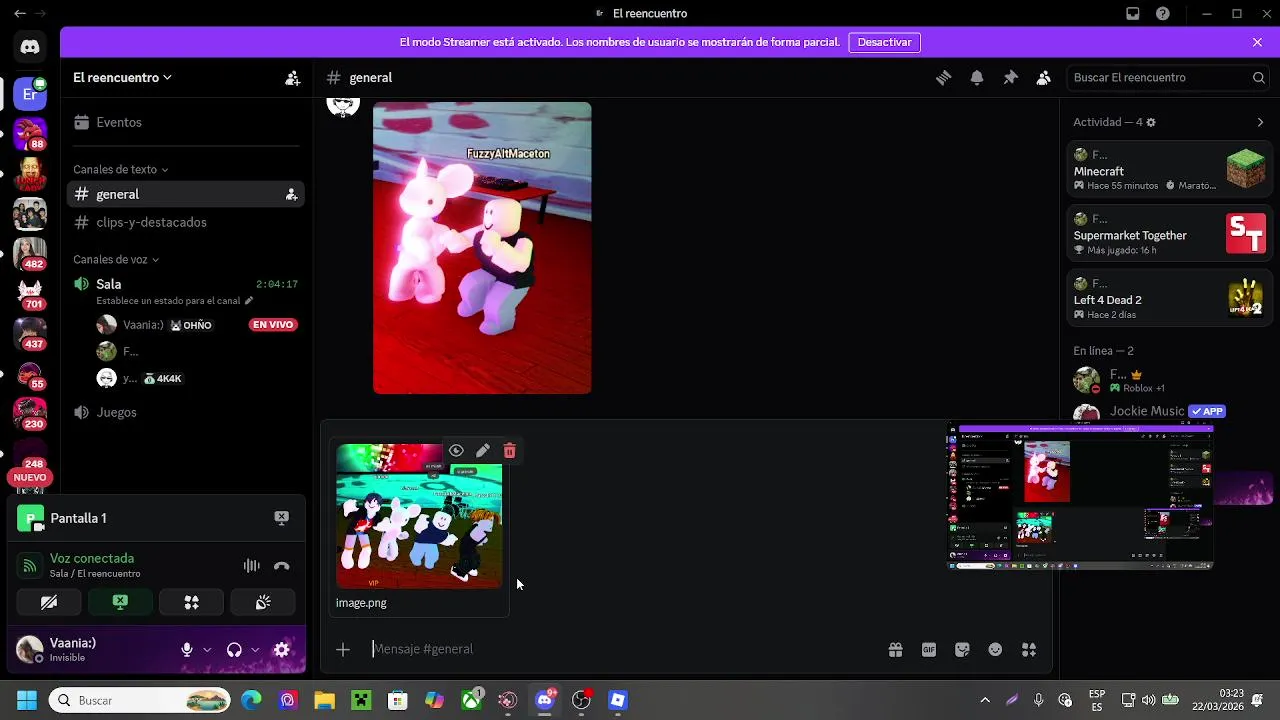This screenshot has width=1280, height=720.
Task: Open the FuzzyAltMaceton Roblox image
Action: (482, 248)
